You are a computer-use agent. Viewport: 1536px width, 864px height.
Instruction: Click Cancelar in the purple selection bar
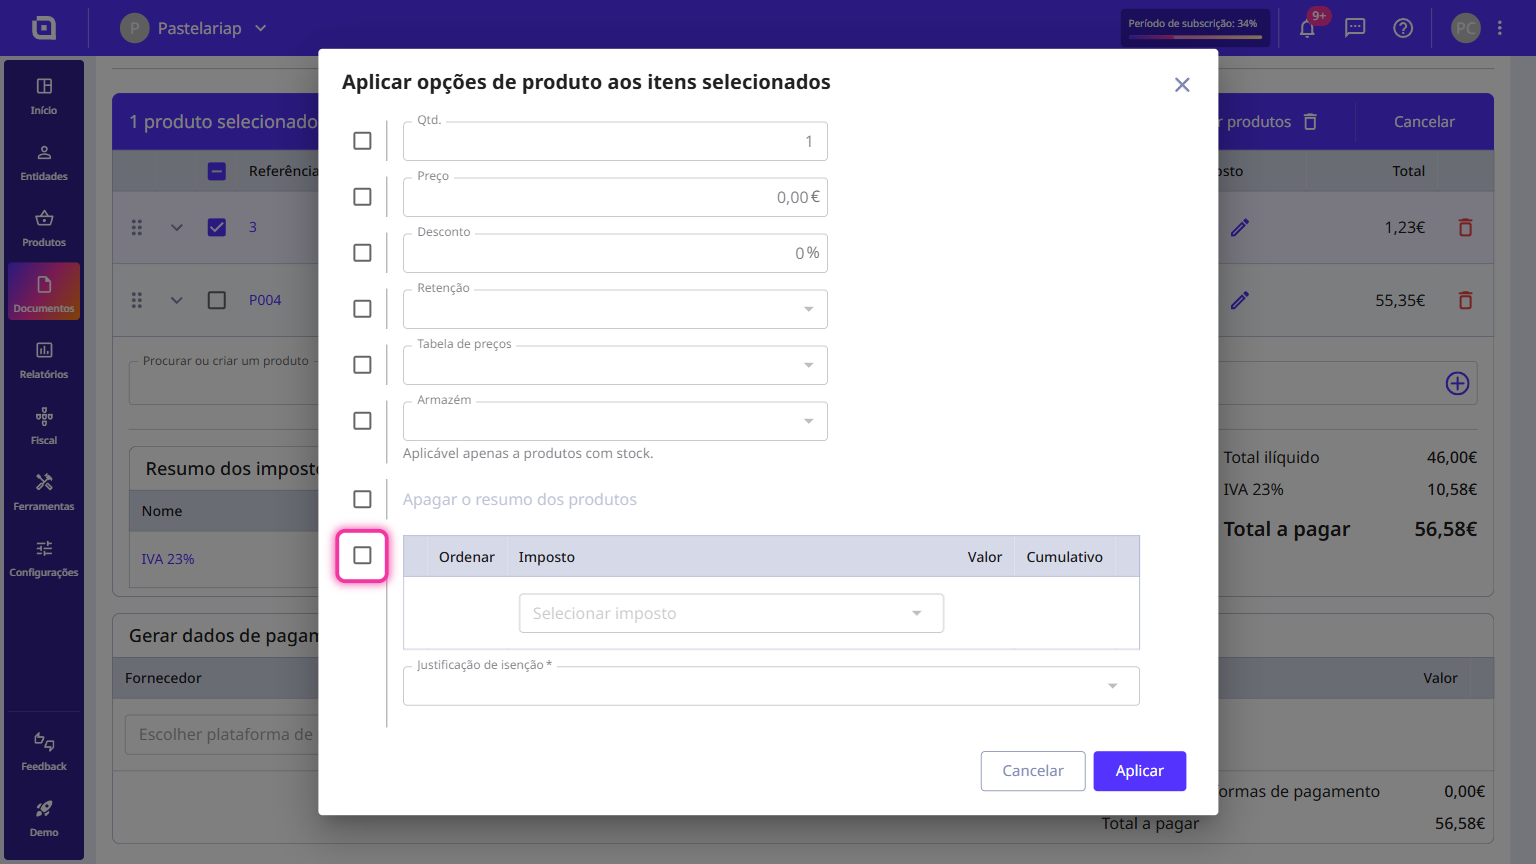click(x=1424, y=122)
